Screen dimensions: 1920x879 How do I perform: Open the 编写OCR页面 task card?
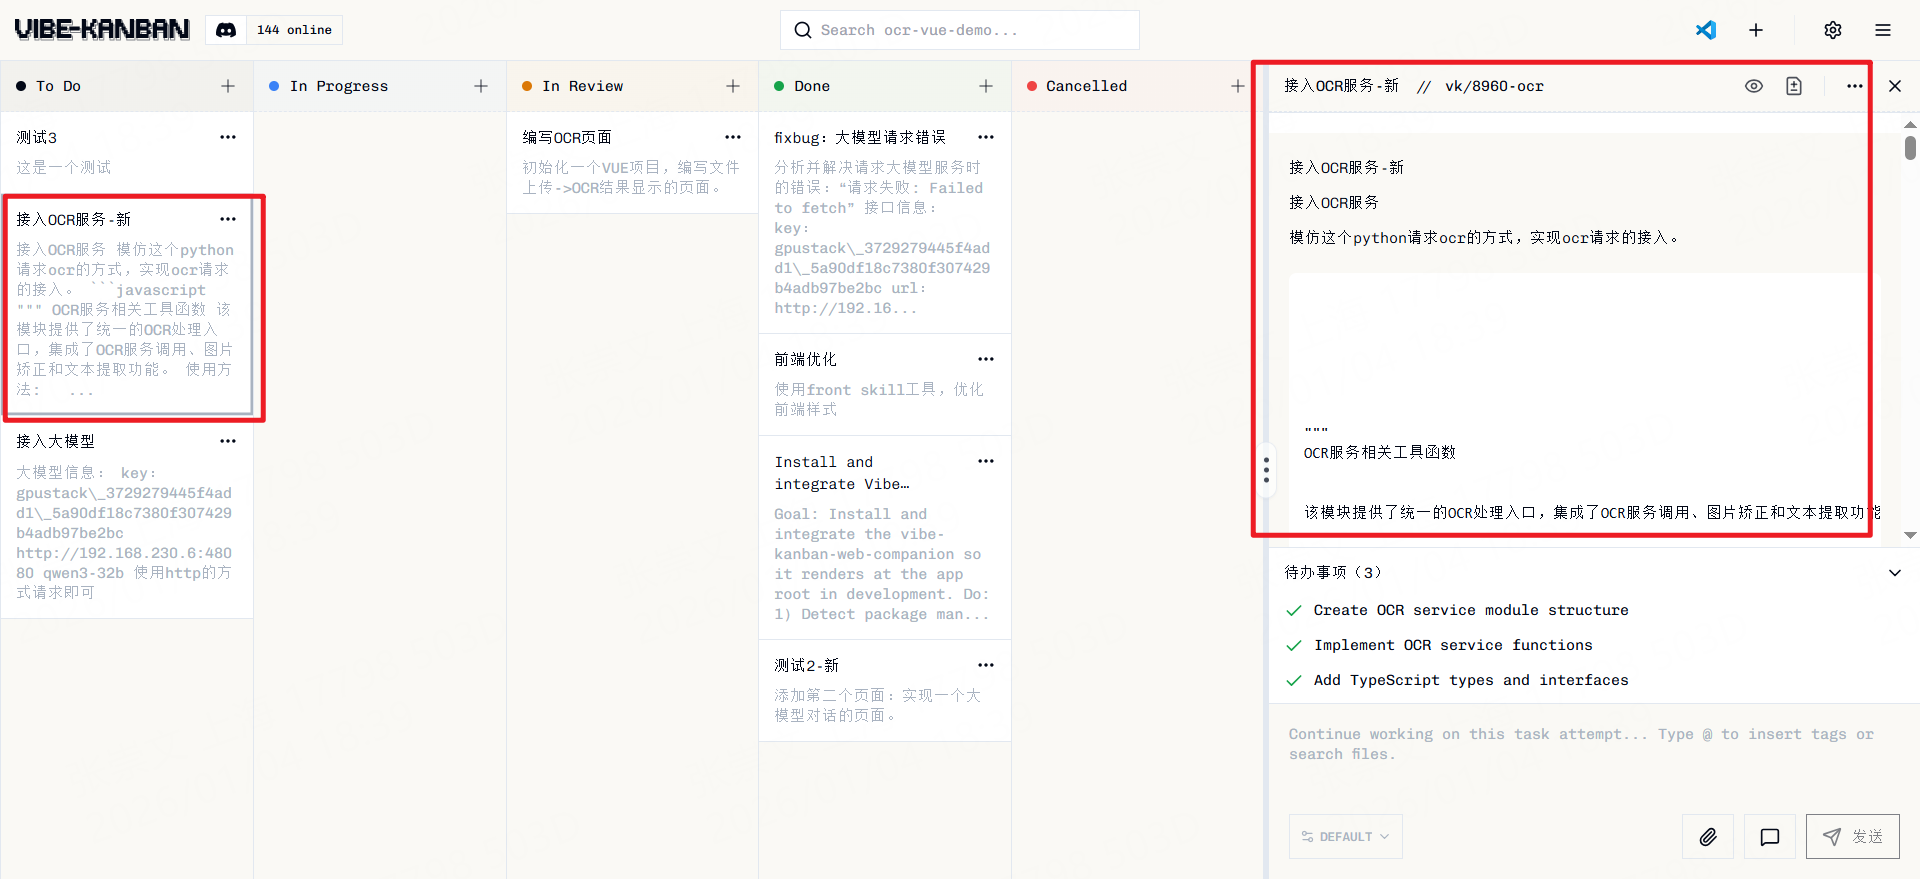coord(632,162)
